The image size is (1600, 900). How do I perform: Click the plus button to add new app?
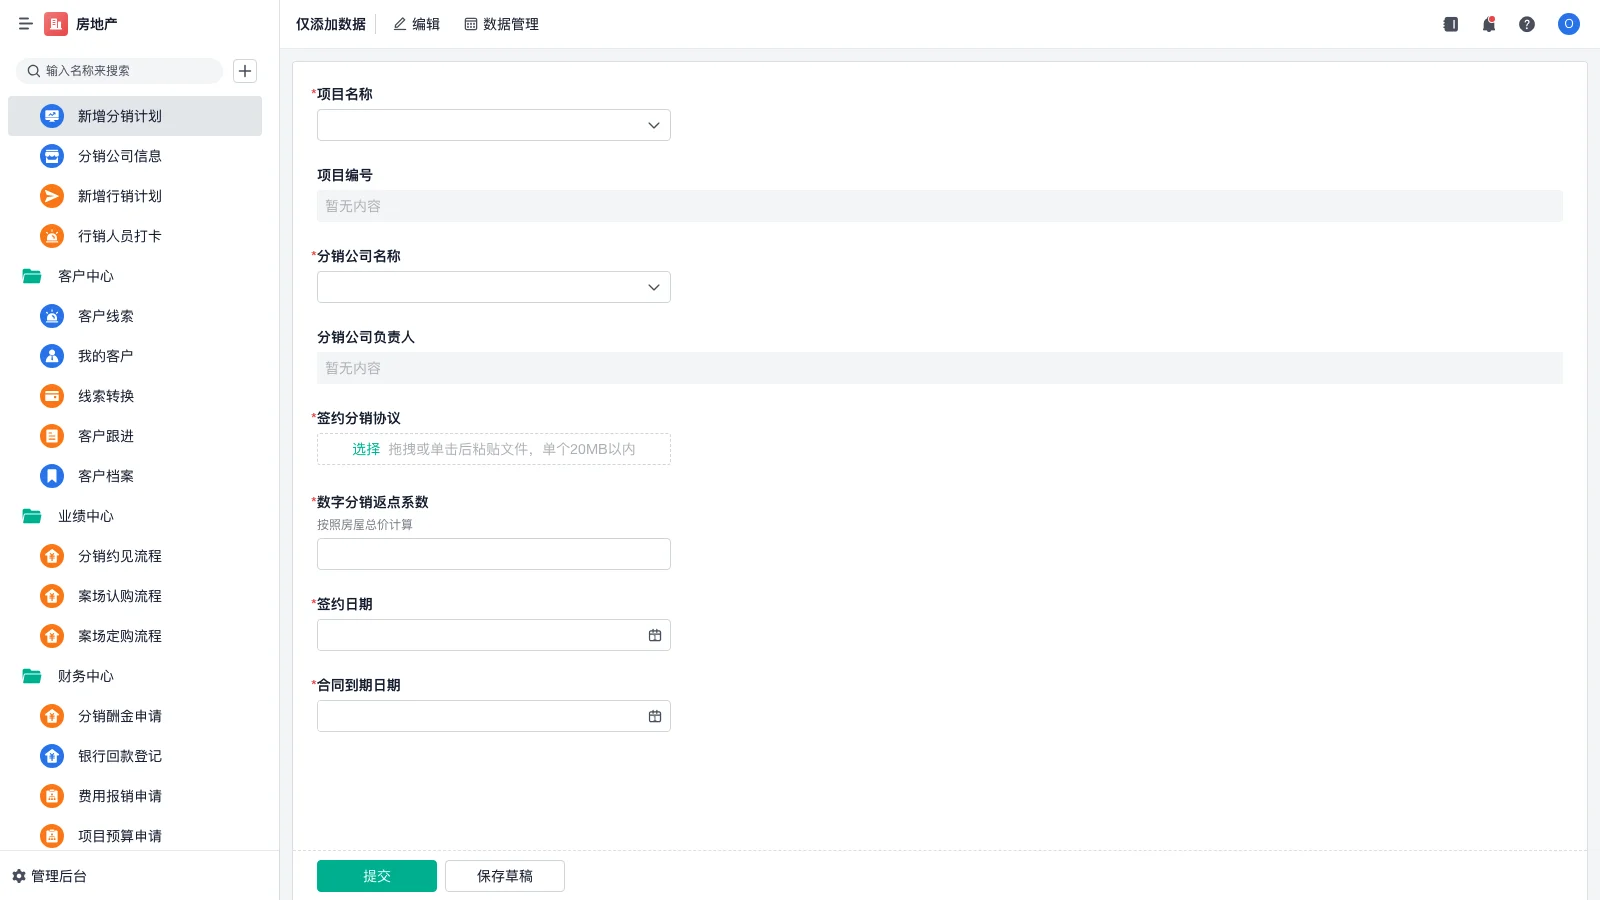(245, 71)
